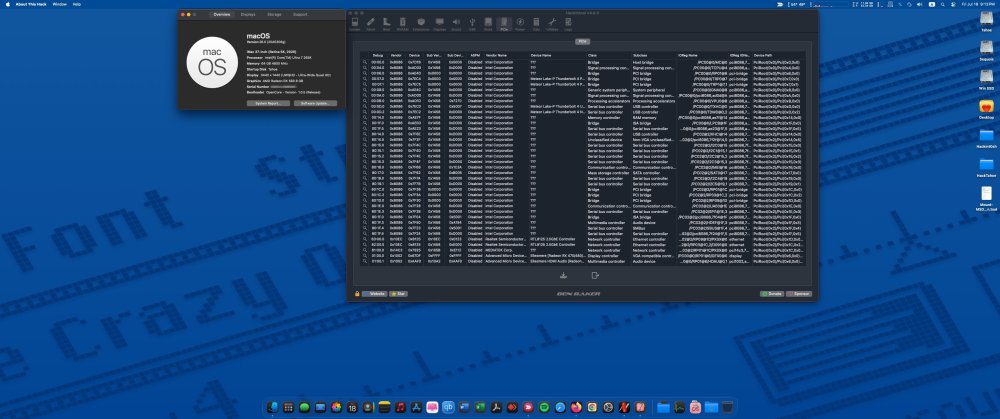Open the Window menu

click(x=60, y=4)
